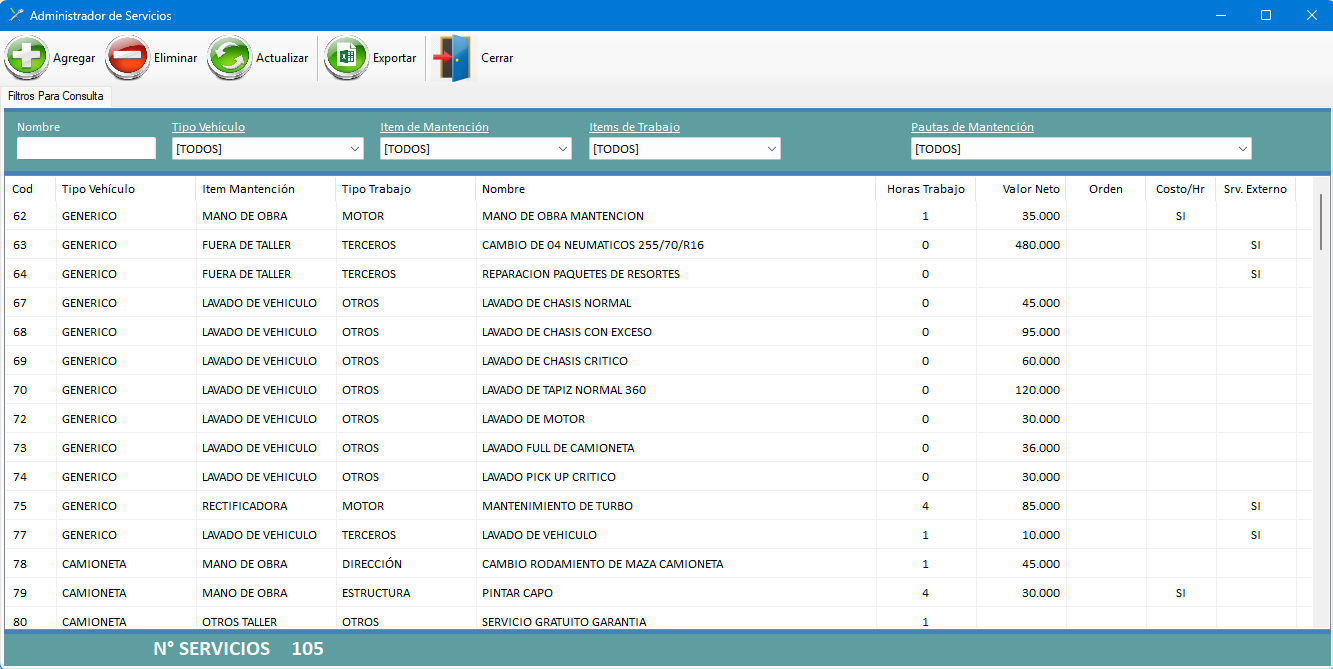The height and width of the screenshot is (669, 1333).
Task: Open the Tipo Vehículo dropdown
Action: click(268, 149)
